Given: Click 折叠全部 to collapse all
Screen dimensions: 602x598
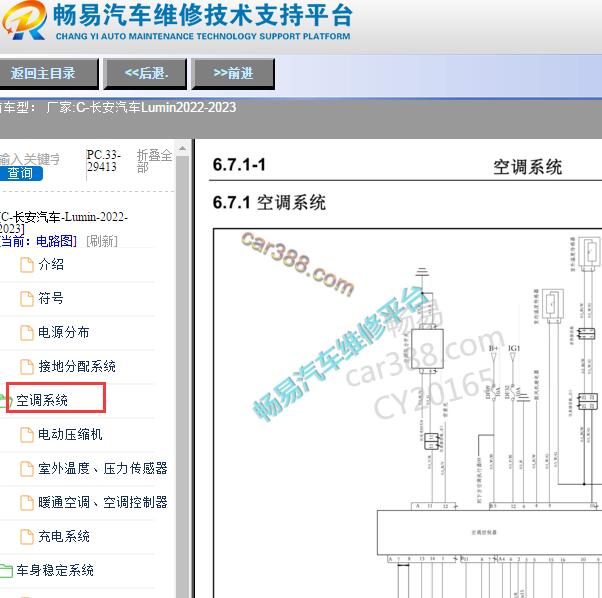Looking at the screenshot, I should 154,161.
